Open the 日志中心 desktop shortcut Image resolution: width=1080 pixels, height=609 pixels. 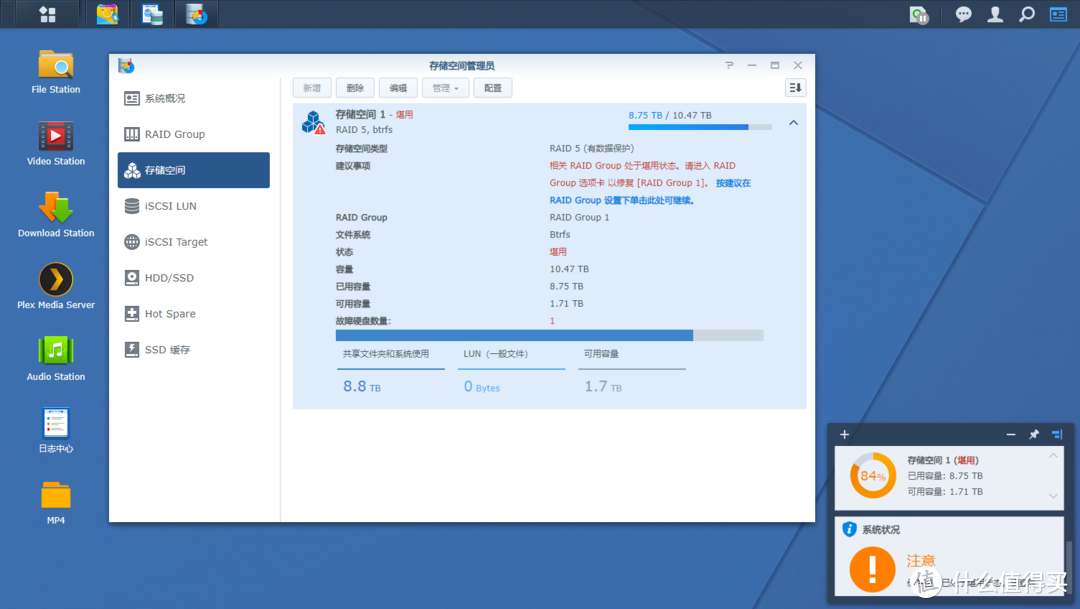pos(56,431)
